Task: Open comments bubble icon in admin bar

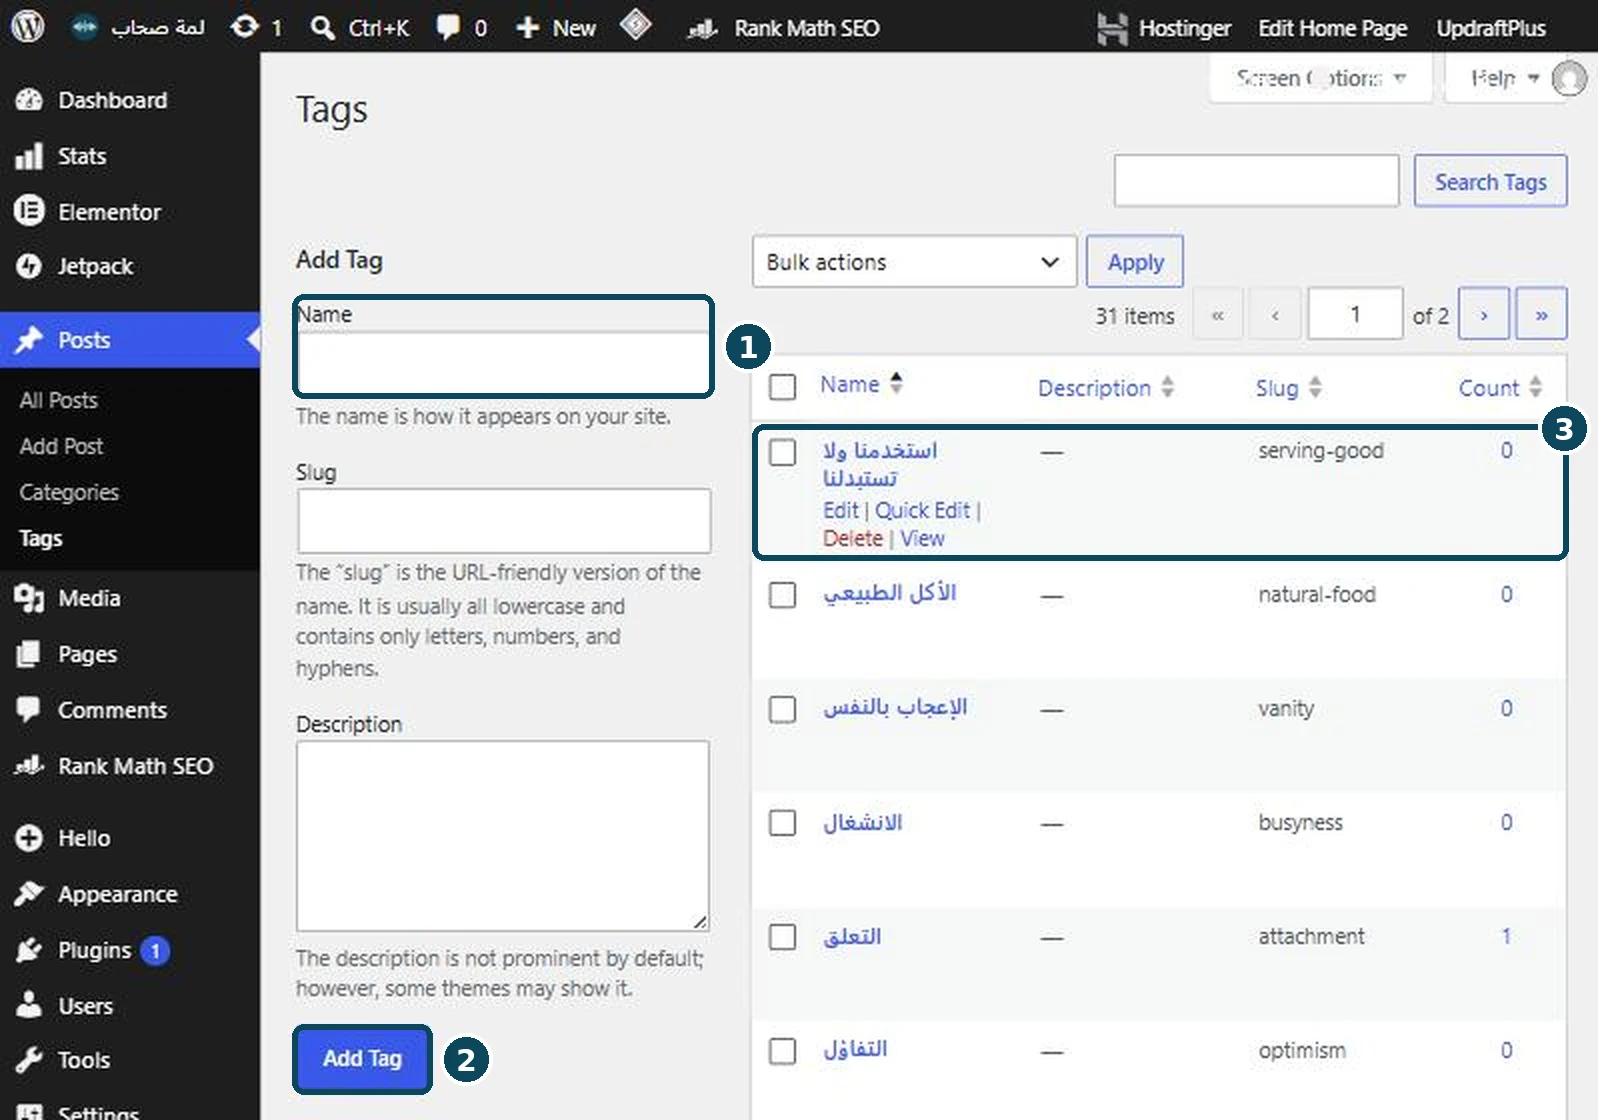Action: click(x=448, y=27)
